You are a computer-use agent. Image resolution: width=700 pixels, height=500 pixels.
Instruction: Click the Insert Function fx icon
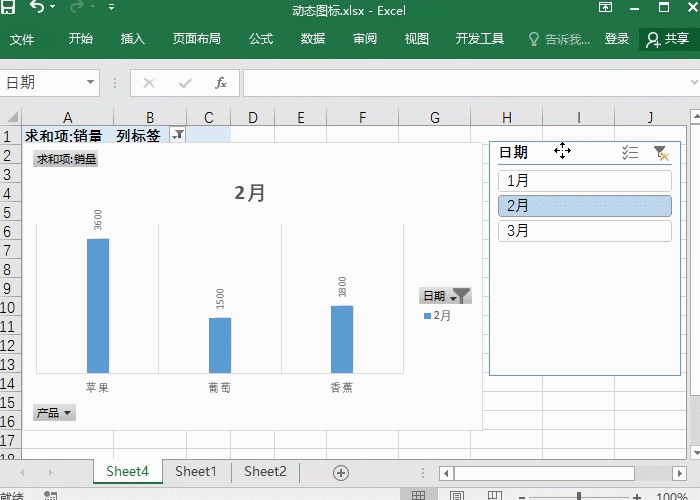click(x=221, y=83)
